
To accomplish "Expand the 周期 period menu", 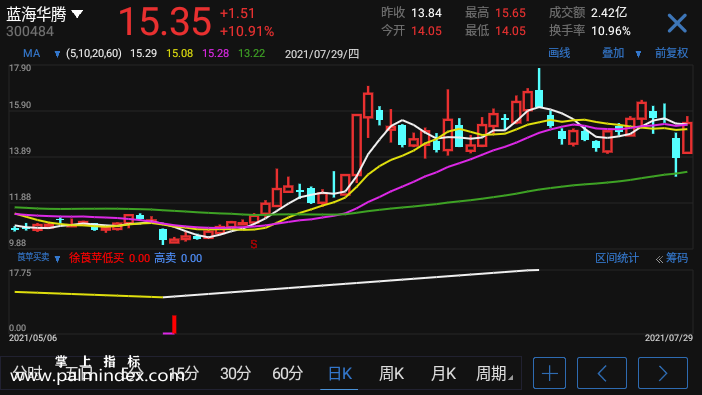I will click(x=494, y=374).
